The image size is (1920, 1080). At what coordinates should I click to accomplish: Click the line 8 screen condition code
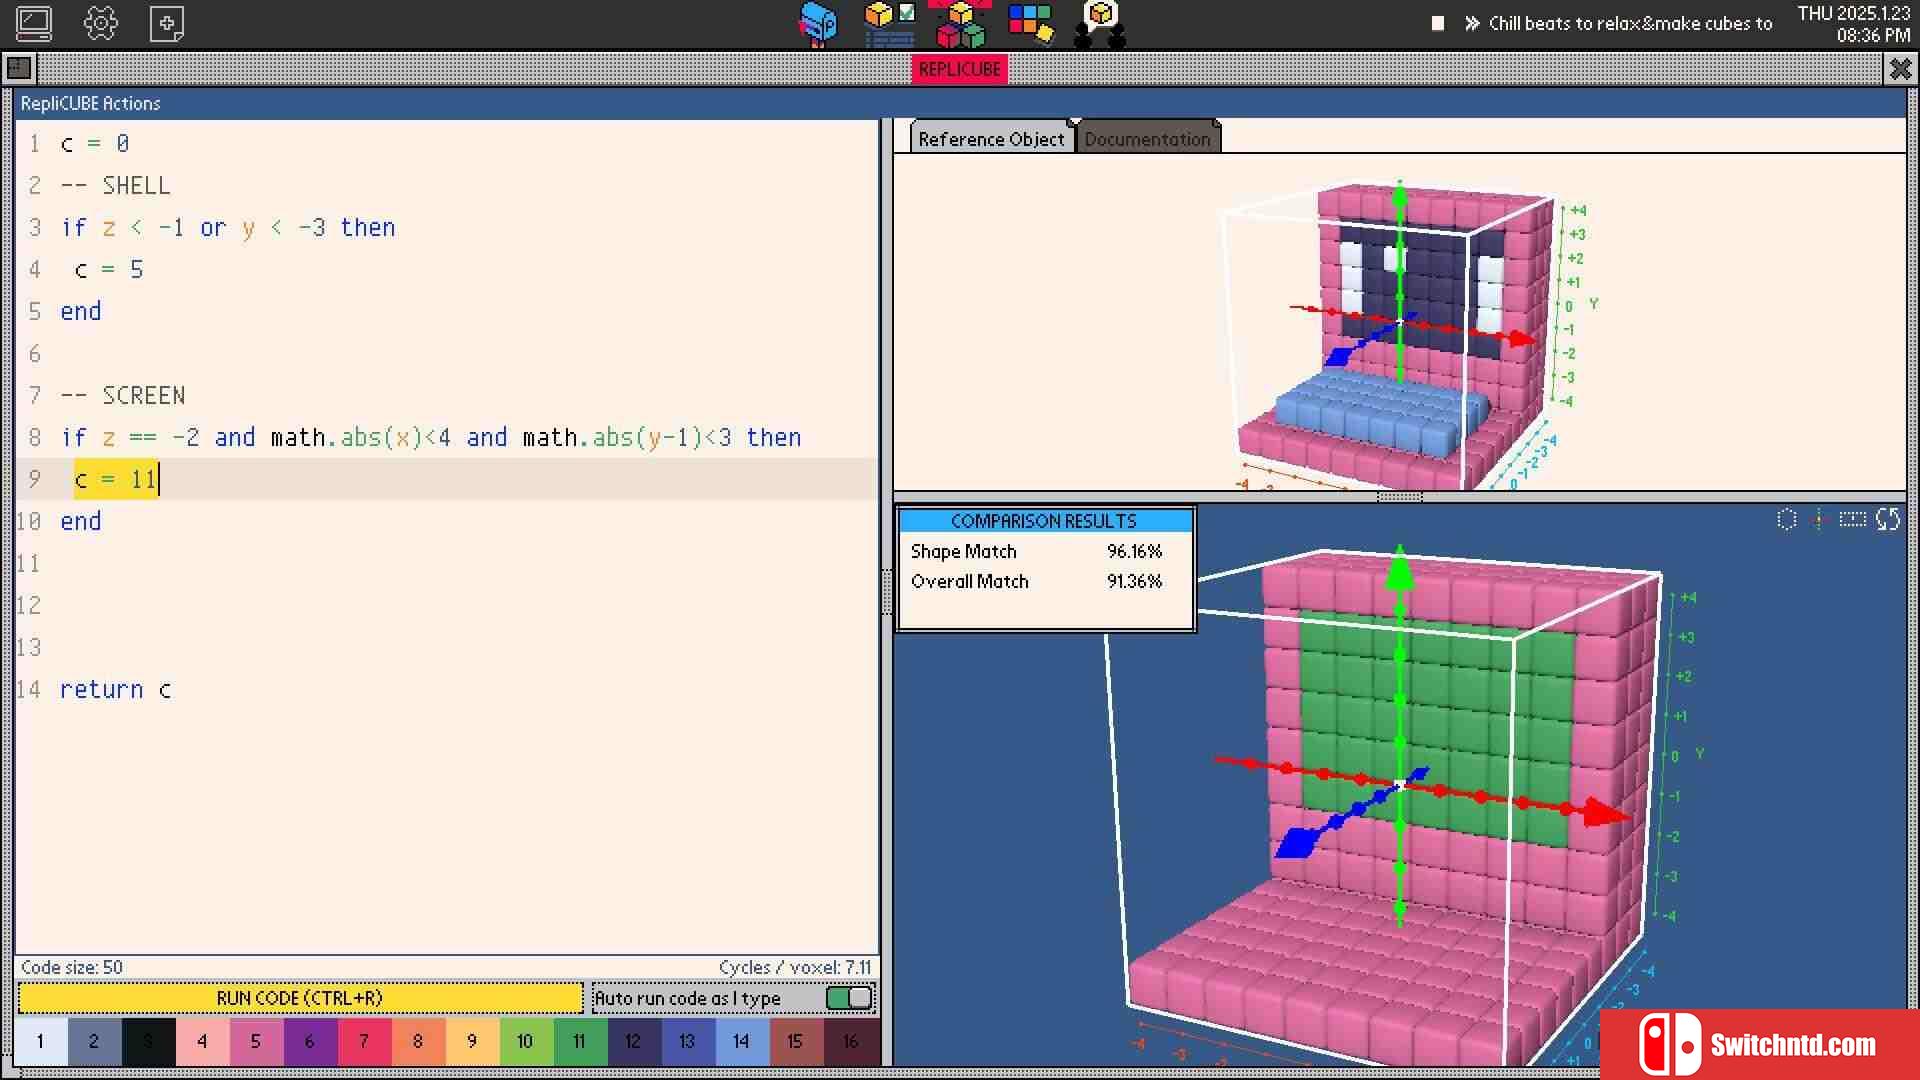431,437
